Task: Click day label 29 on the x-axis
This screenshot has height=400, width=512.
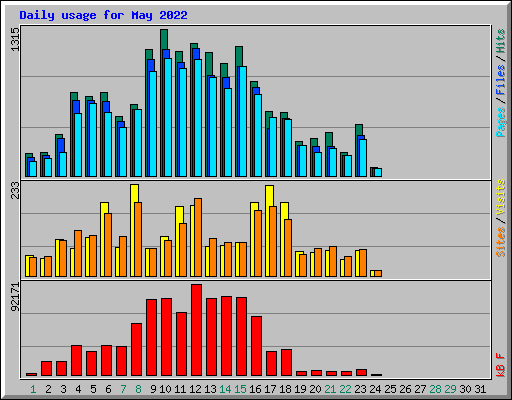Action: point(451,389)
